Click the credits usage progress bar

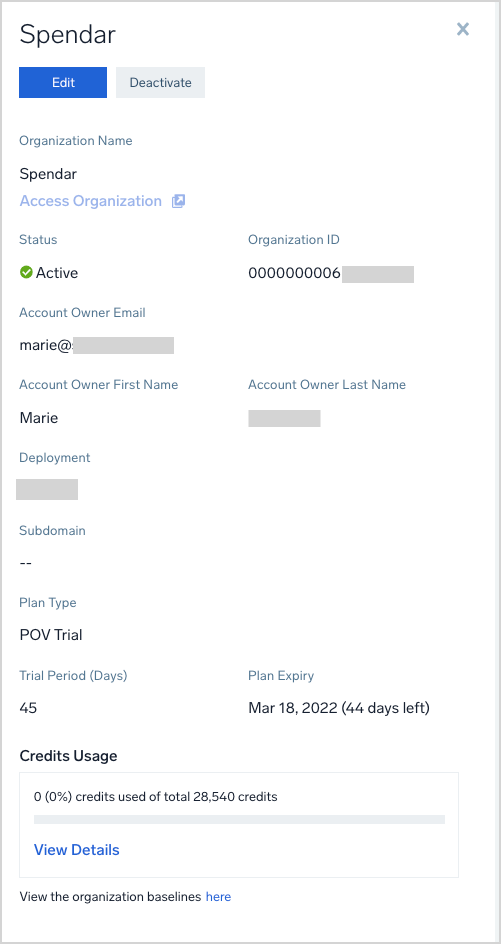point(239,819)
